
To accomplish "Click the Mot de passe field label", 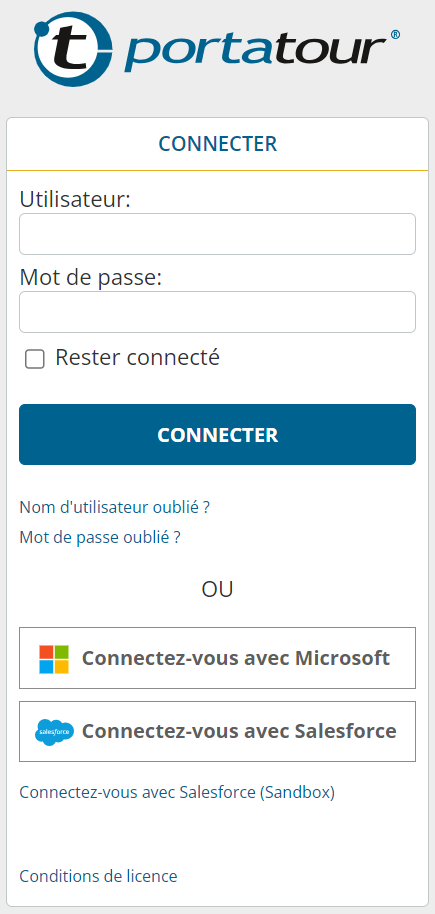I will click(90, 277).
